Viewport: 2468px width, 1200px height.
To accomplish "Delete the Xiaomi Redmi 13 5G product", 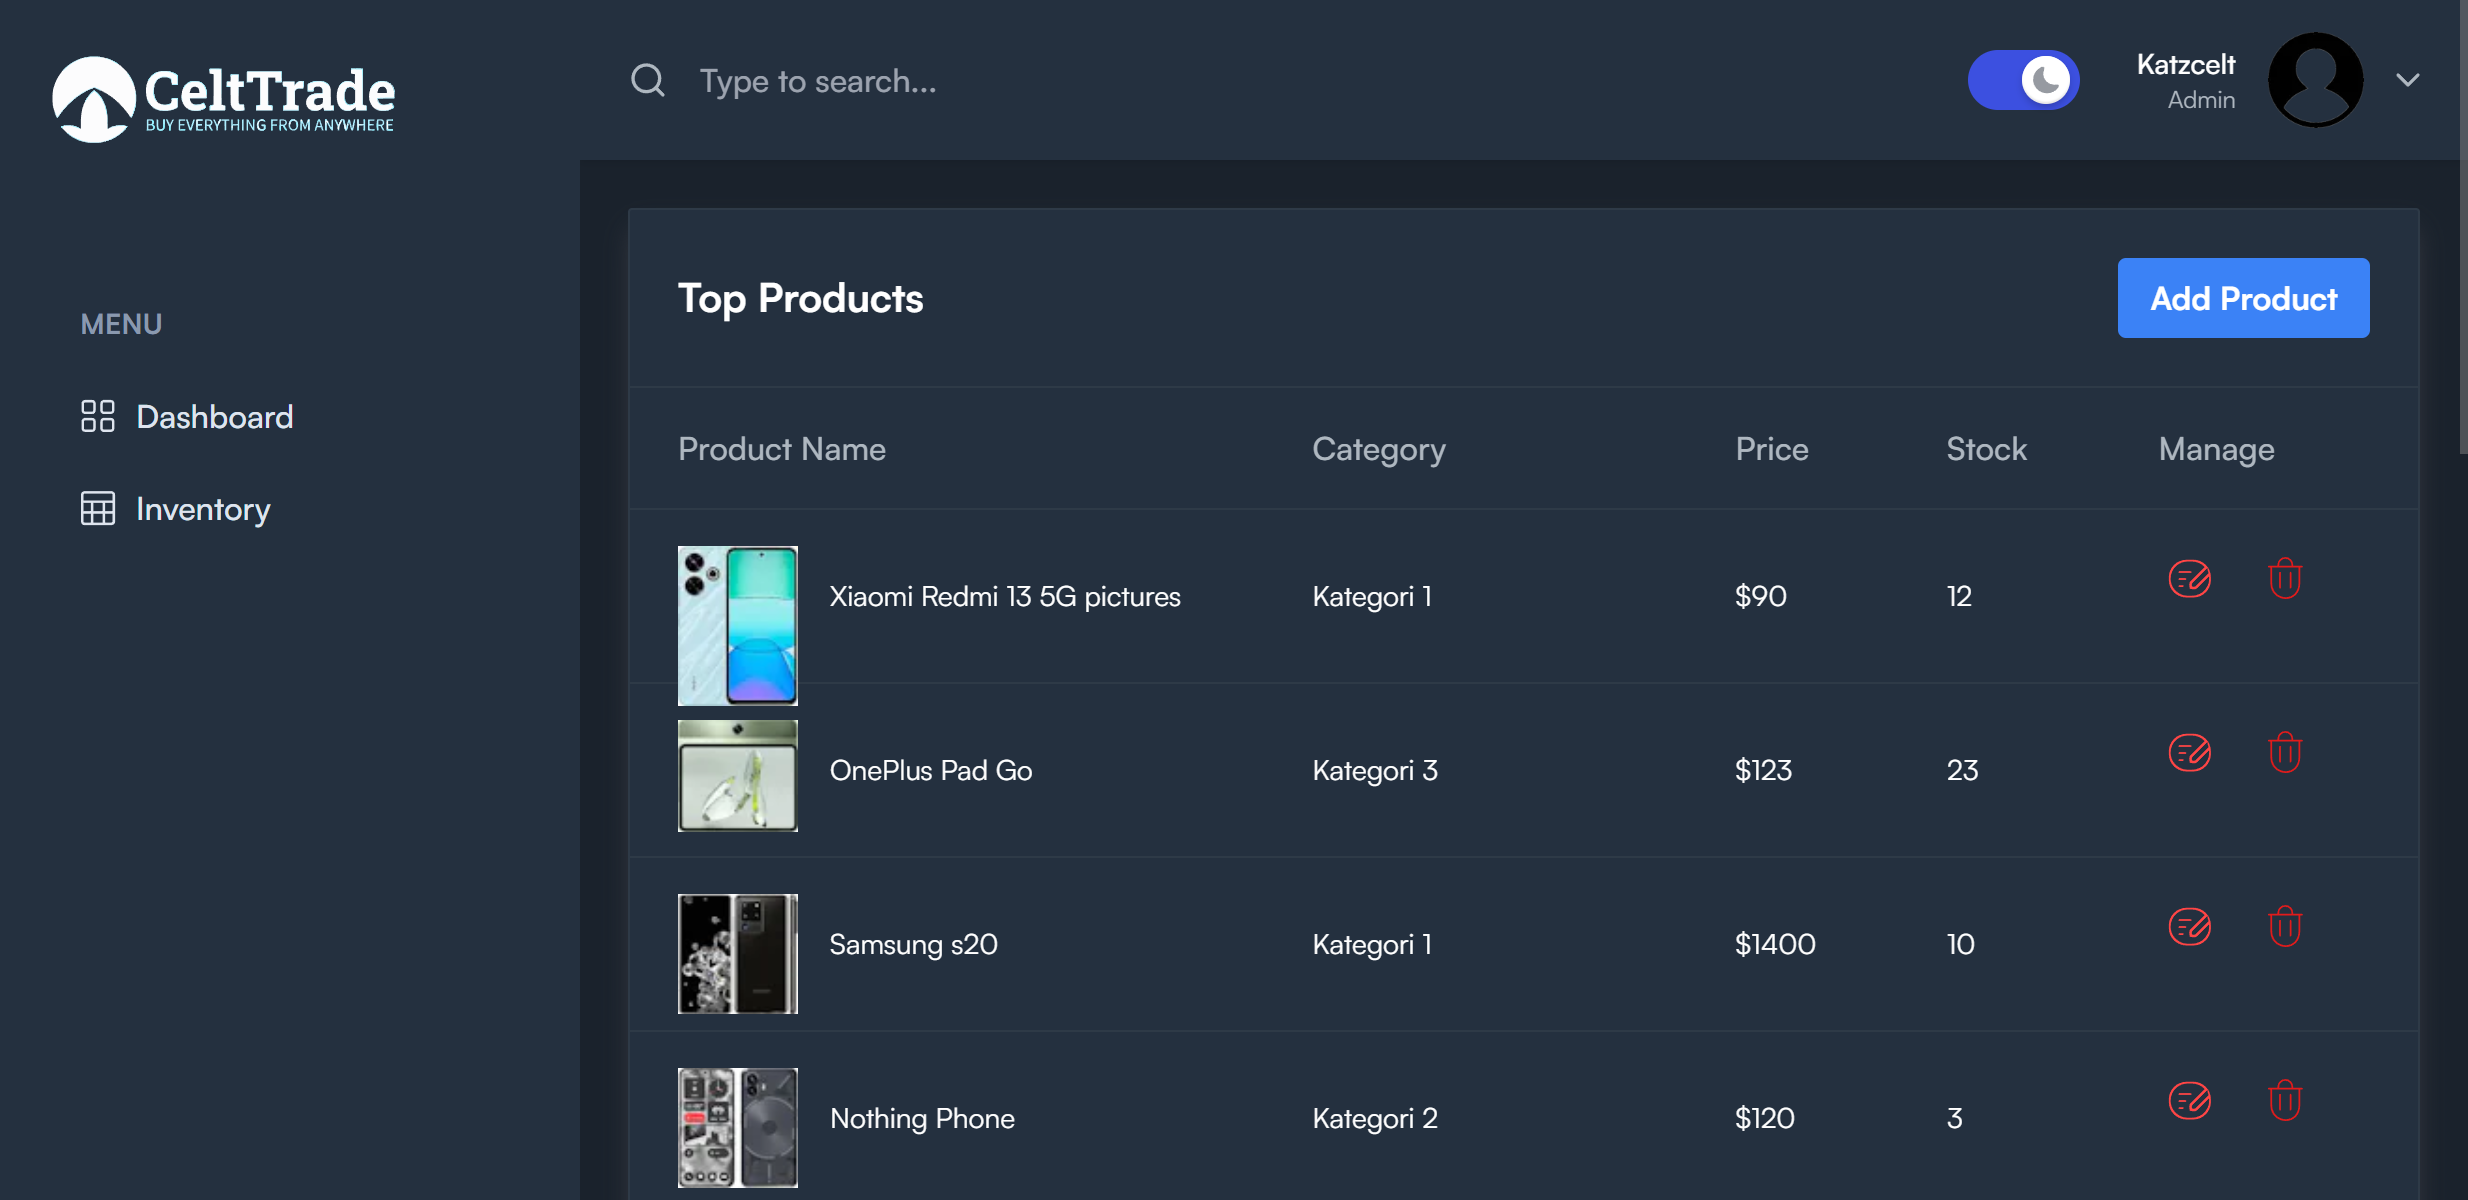I will pyautogui.click(x=2285, y=579).
